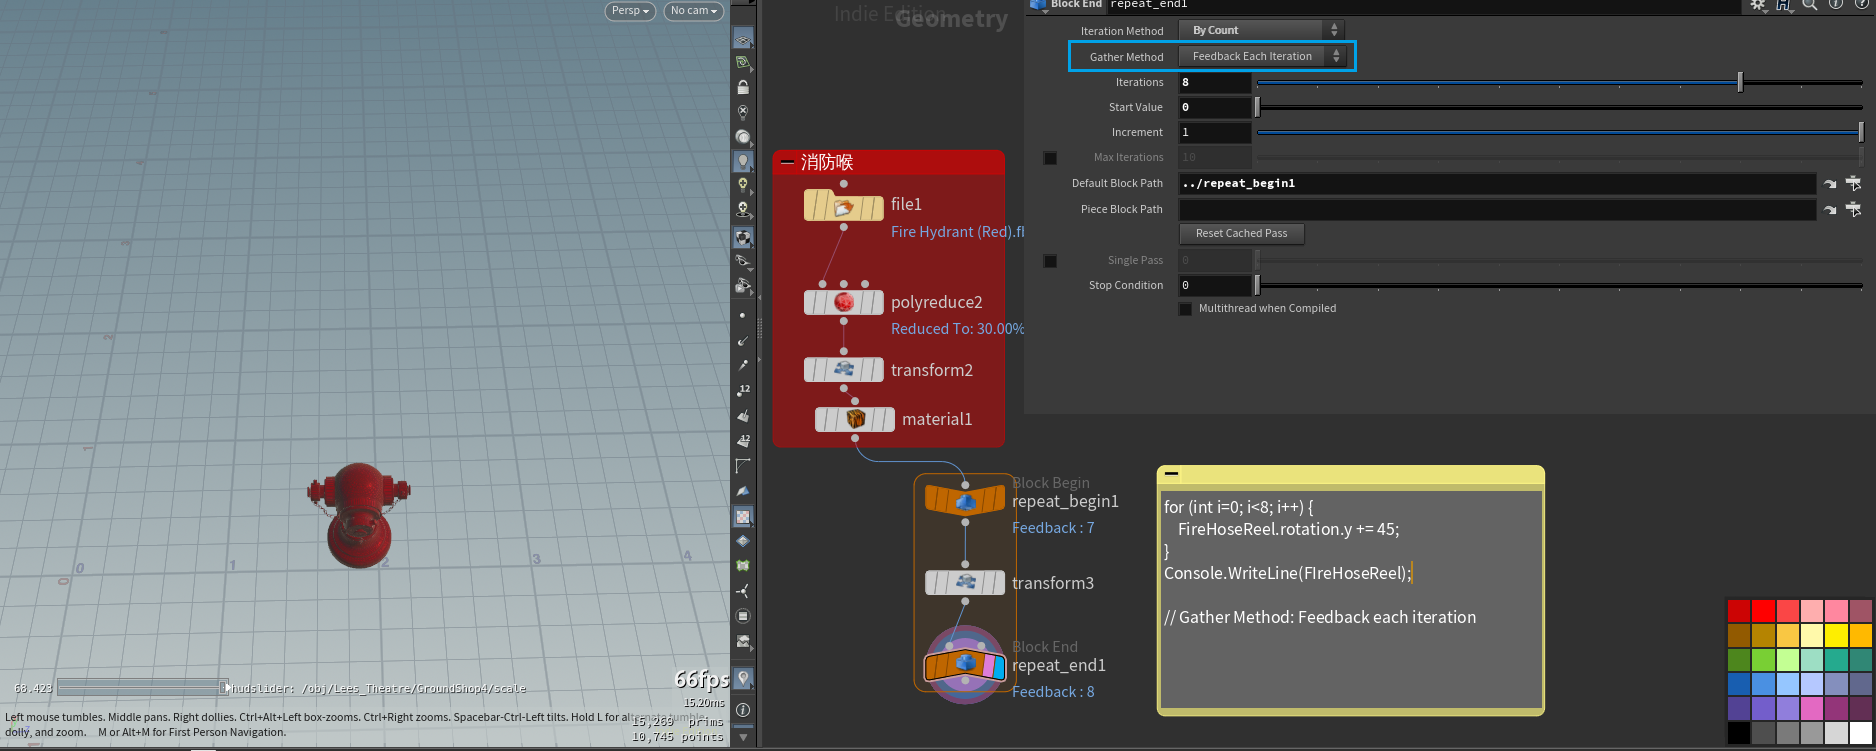Image resolution: width=1876 pixels, height=751 pixels.
Task: Click the Reset Cached Pass button
Action: tap(1241, 234)
